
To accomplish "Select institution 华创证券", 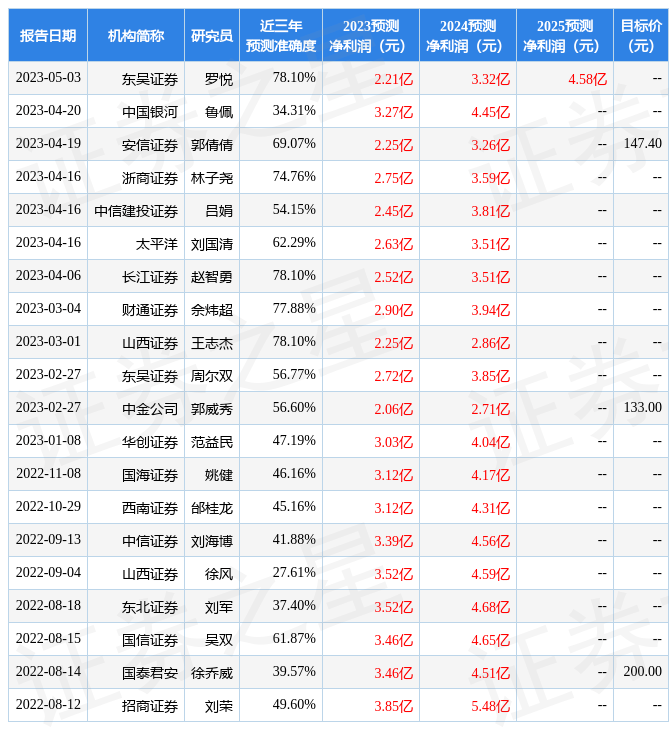I will (150, 443).
